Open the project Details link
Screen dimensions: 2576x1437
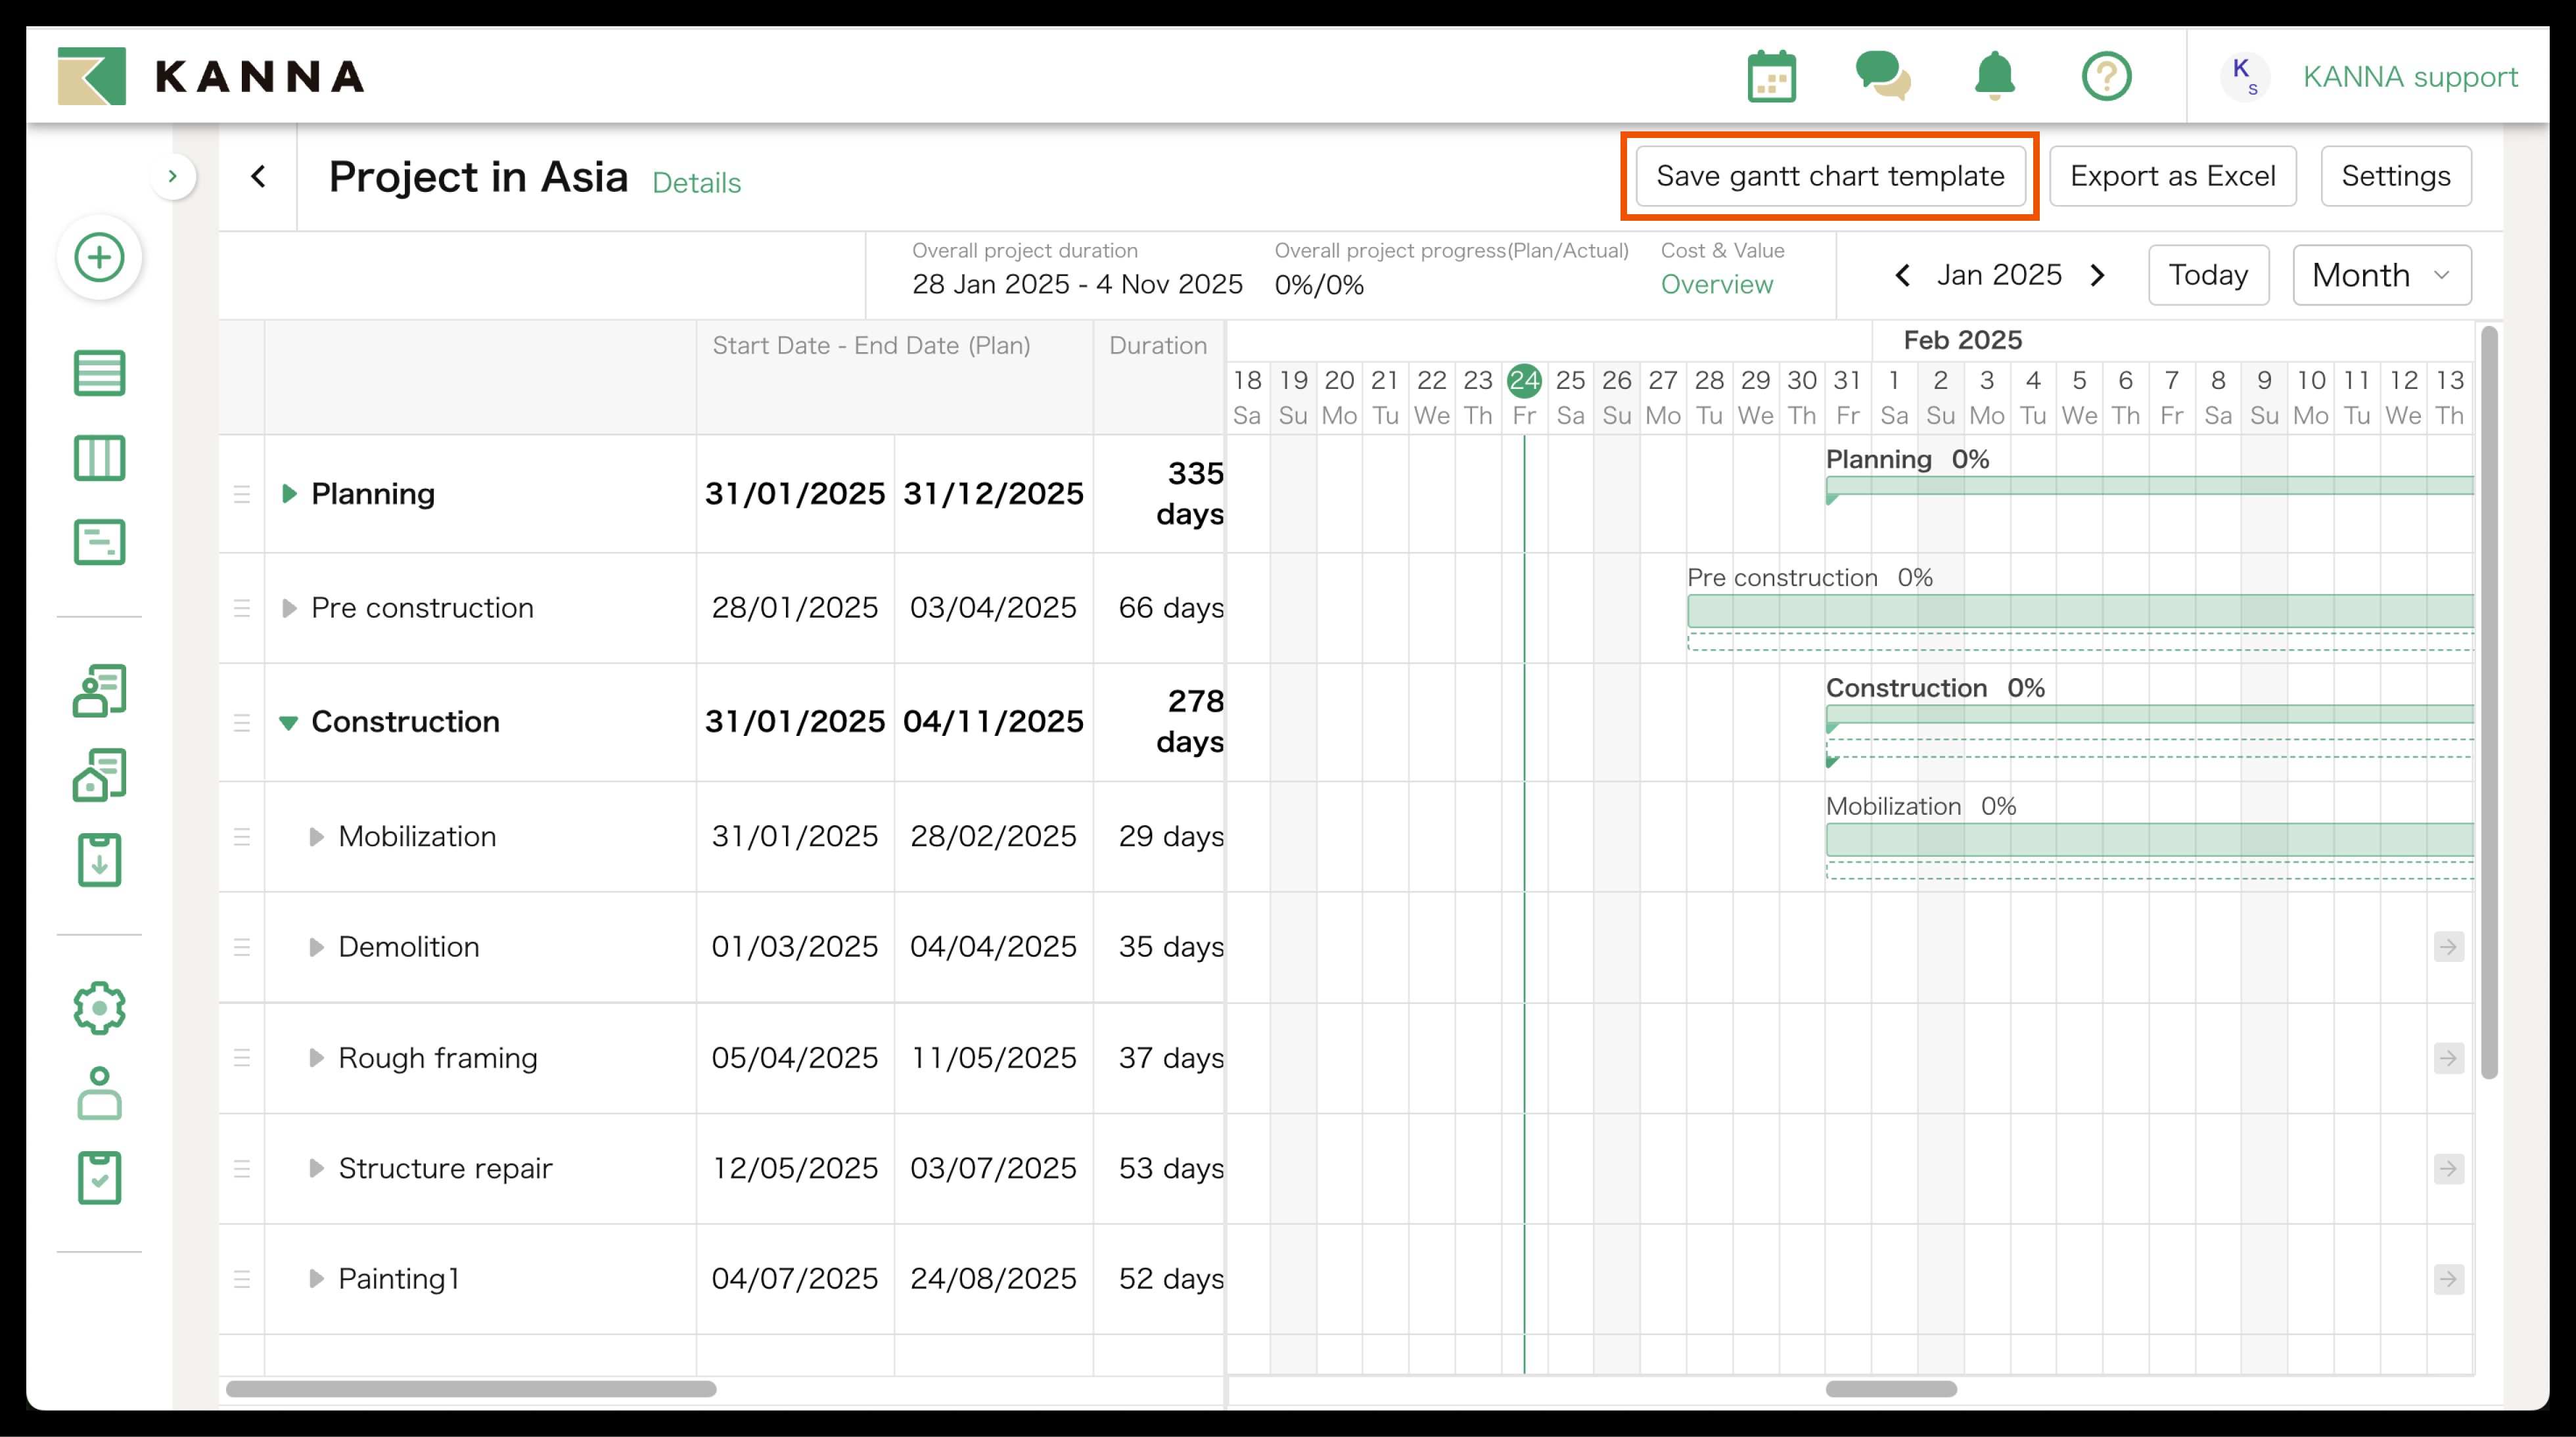click(x=696, y=183)
